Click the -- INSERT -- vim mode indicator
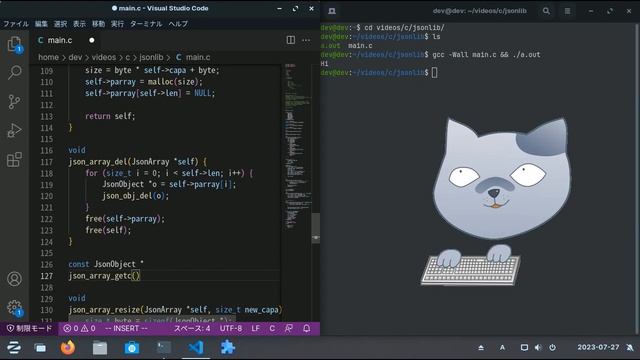640x360 pixels. 126,328
